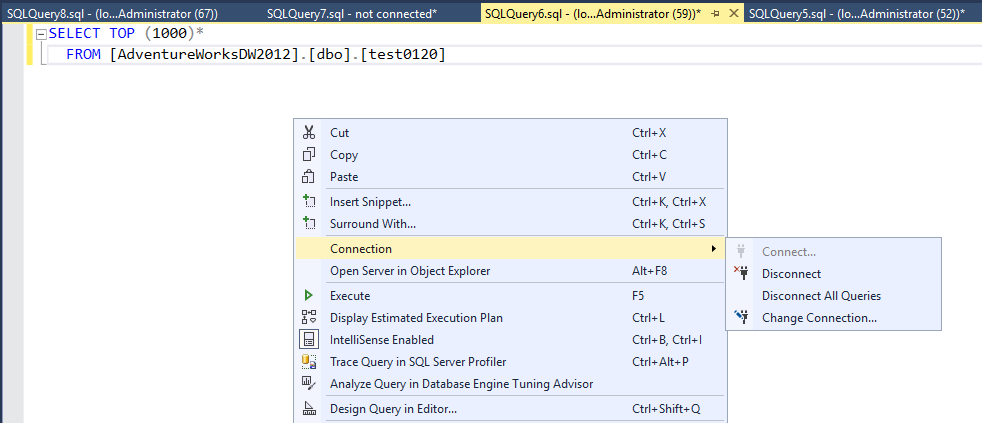Click the Trace Query Profiler icon
Image resolution: width=982 pixels, height=423 pixels.
click(x=308, y=362)
